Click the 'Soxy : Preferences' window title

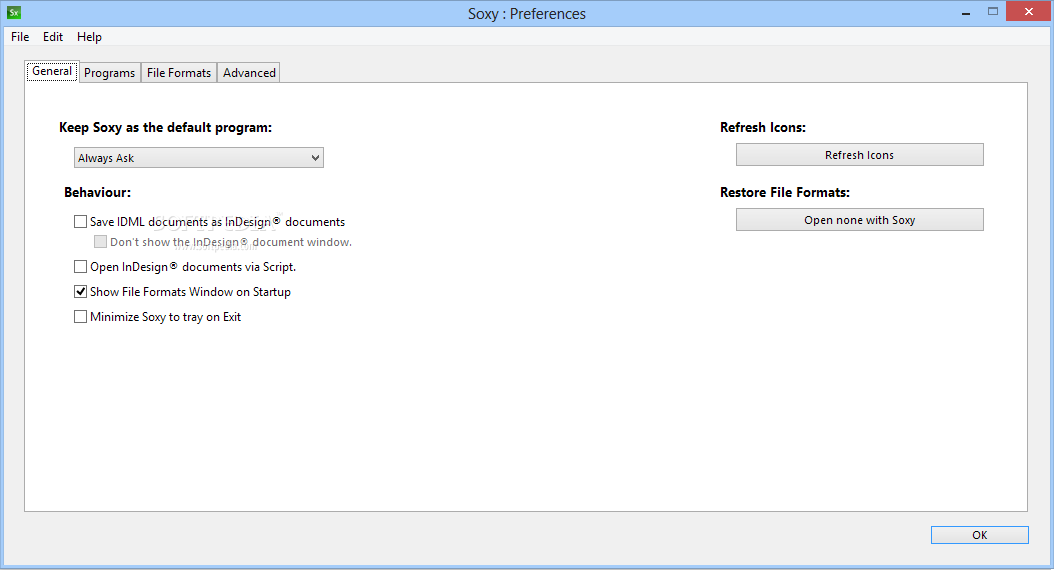(527, 14)
